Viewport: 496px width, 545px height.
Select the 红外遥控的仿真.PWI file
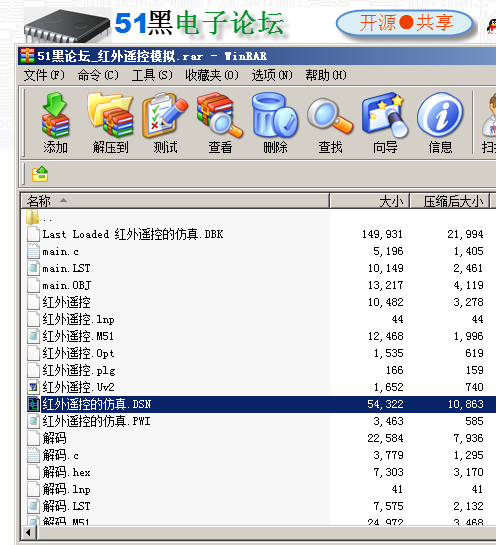96,421
